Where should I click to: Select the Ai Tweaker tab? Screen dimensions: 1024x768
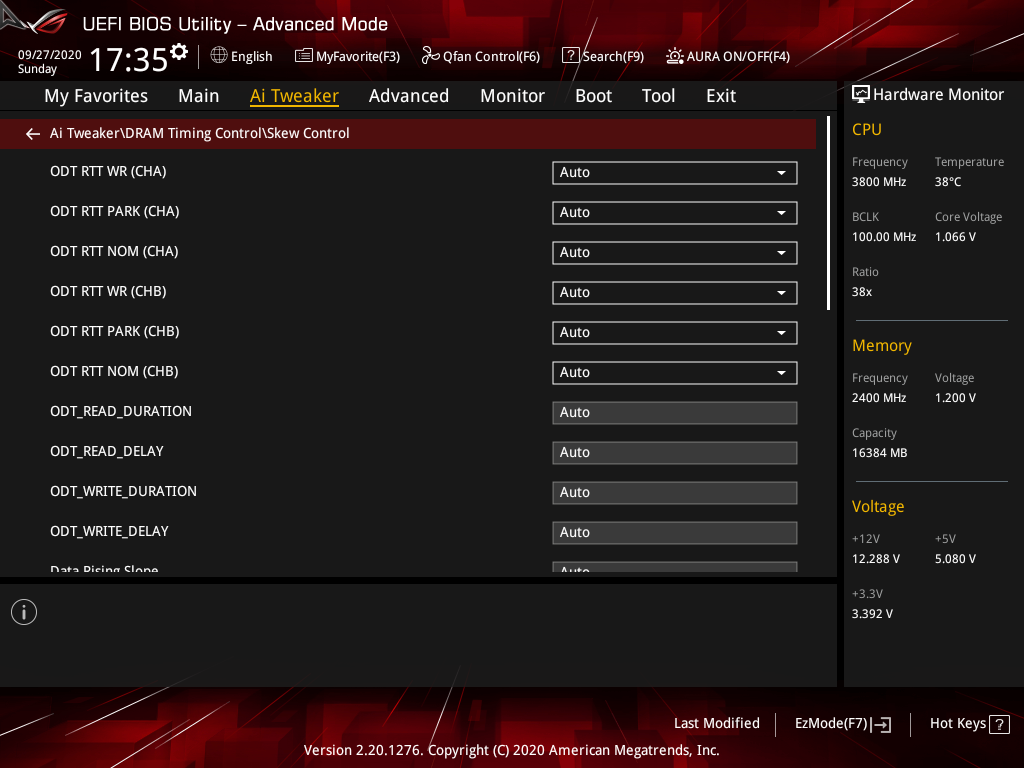click(294, 96)
